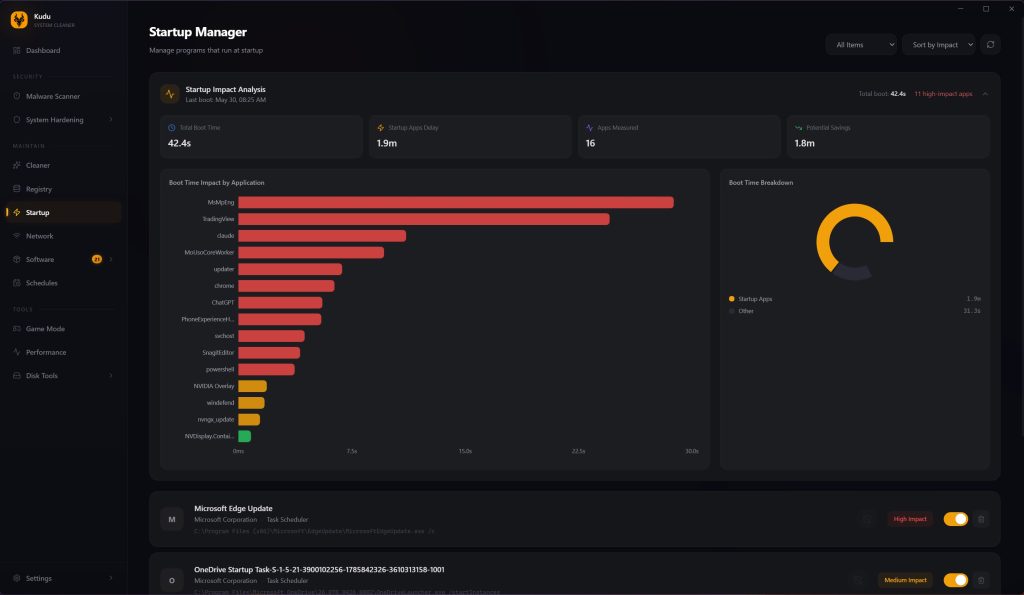Viewport: 1024px width, 595px height.
Task: Open the Dashboard page icon
Action: click(x=16, y=50)
